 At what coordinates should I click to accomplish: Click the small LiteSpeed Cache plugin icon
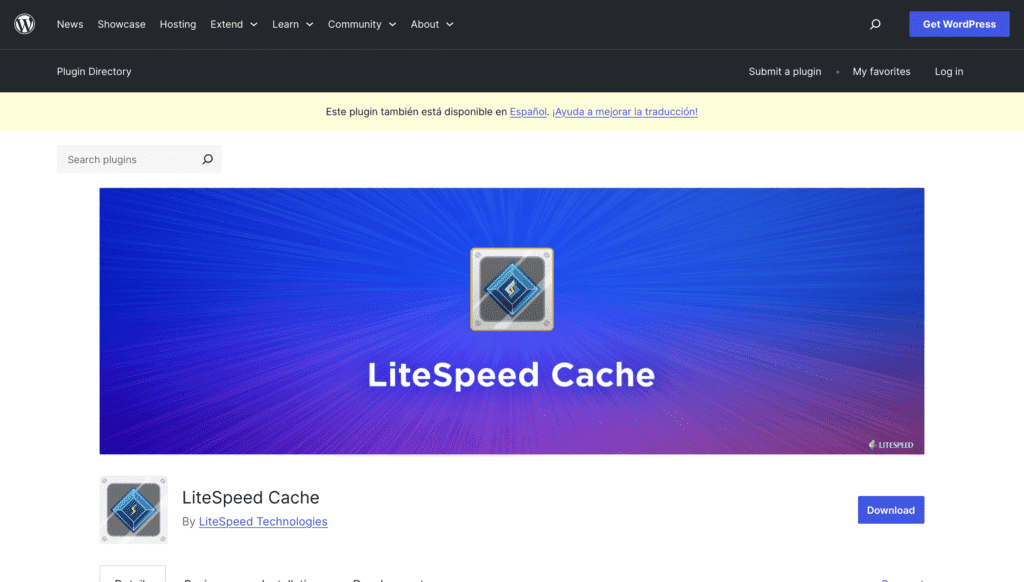click(134, 509)
